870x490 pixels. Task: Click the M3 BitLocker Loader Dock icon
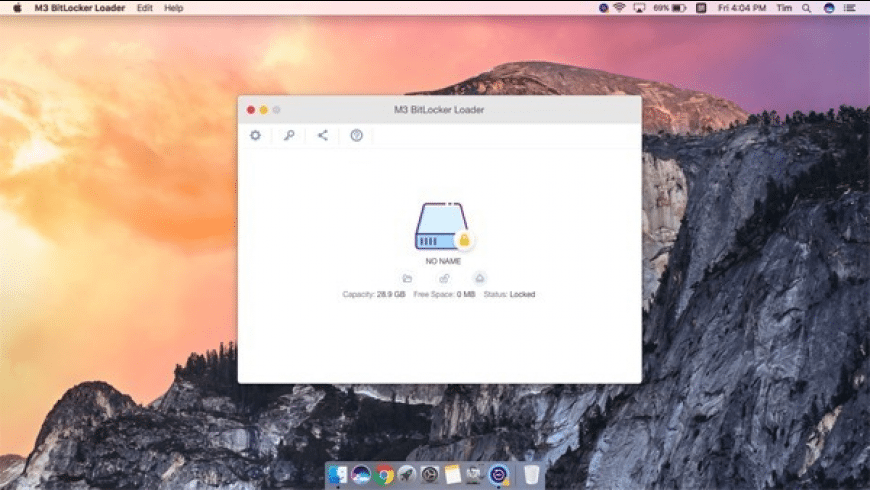(499, 475)
